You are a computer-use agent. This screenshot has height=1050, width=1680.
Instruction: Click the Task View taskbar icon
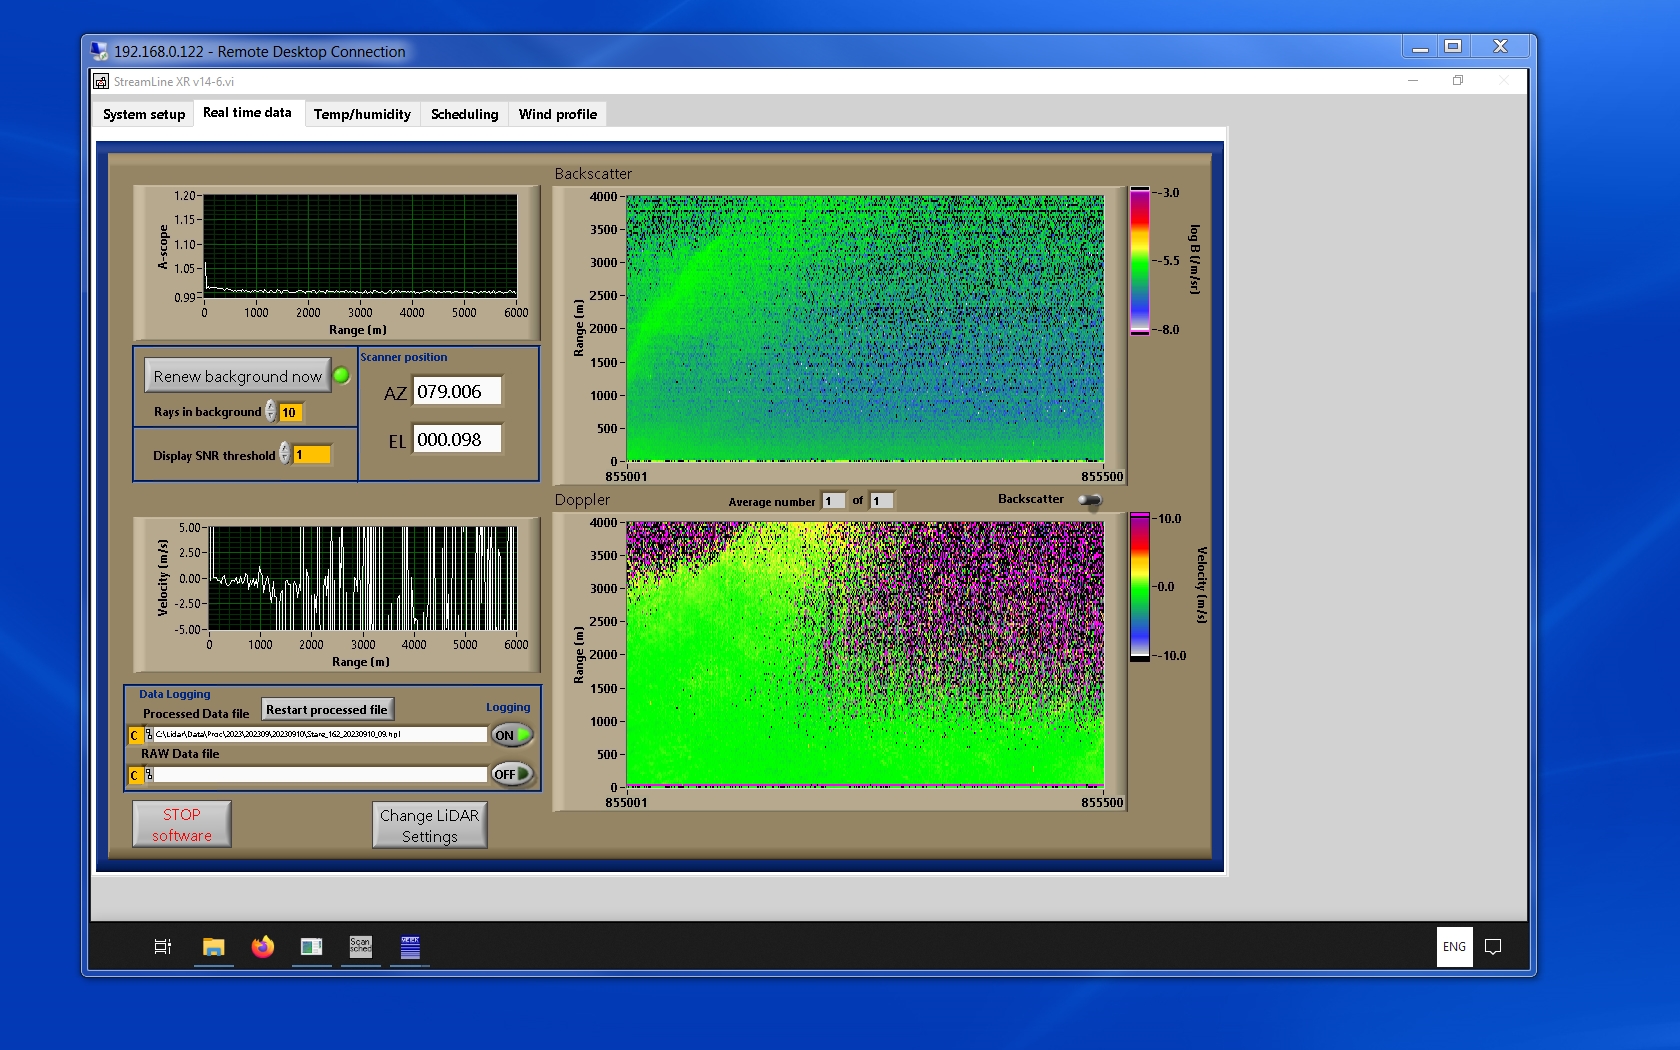163,946
